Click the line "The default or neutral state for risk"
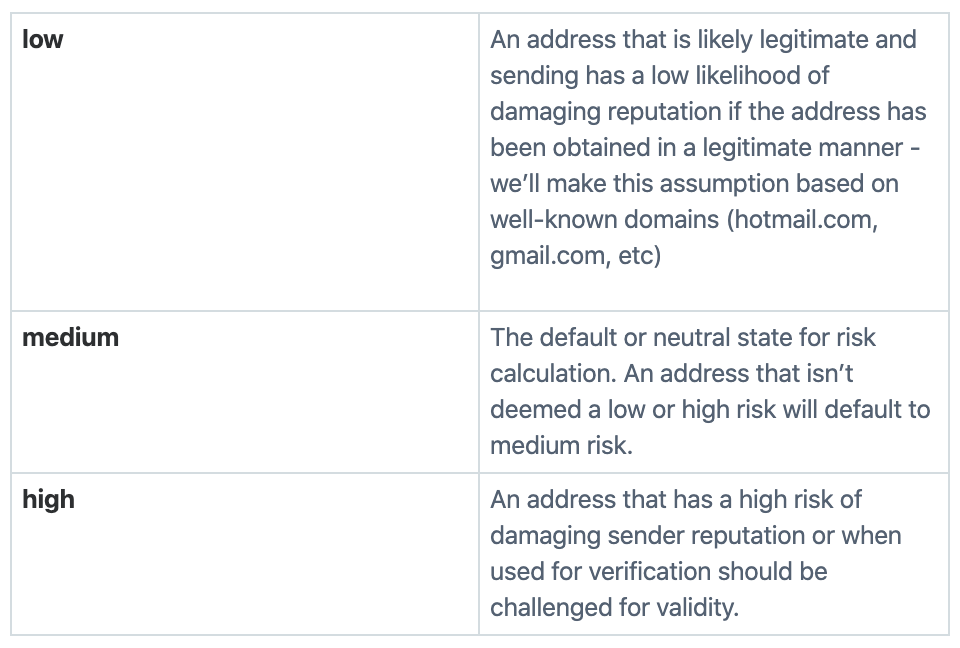 tap(683, 338)
